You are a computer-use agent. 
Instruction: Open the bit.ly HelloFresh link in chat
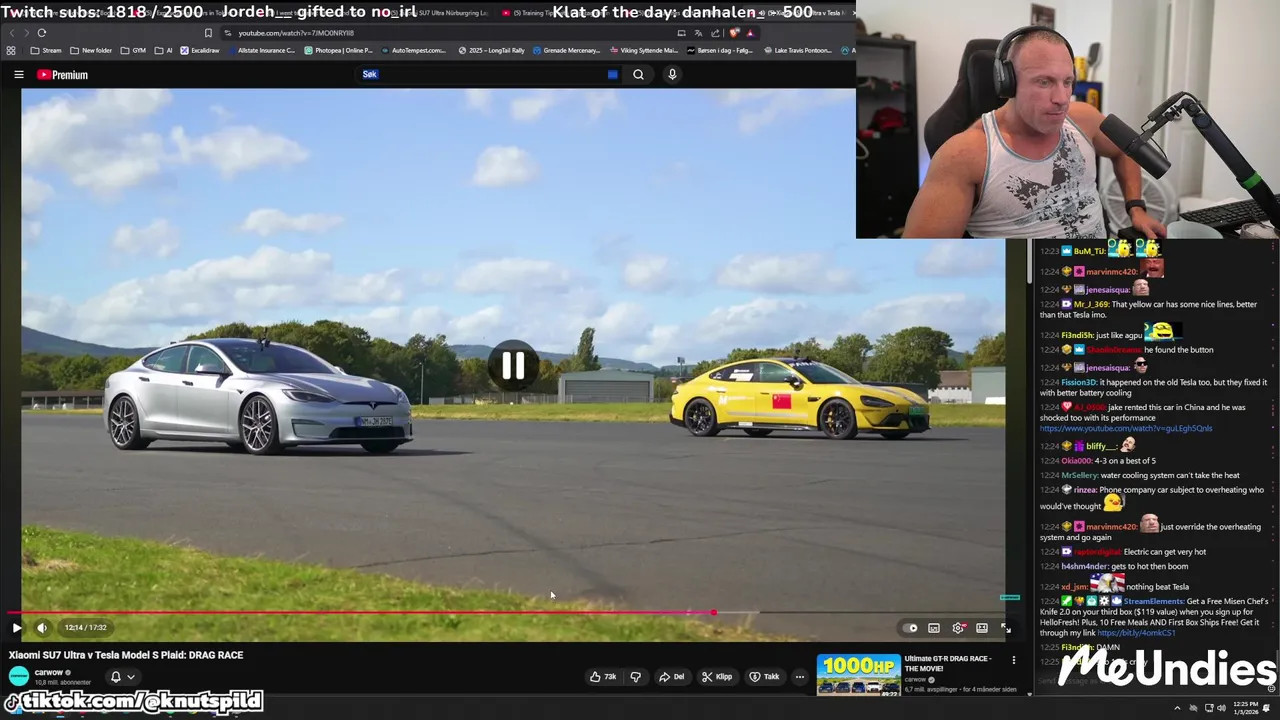[x=1138, y=633]
